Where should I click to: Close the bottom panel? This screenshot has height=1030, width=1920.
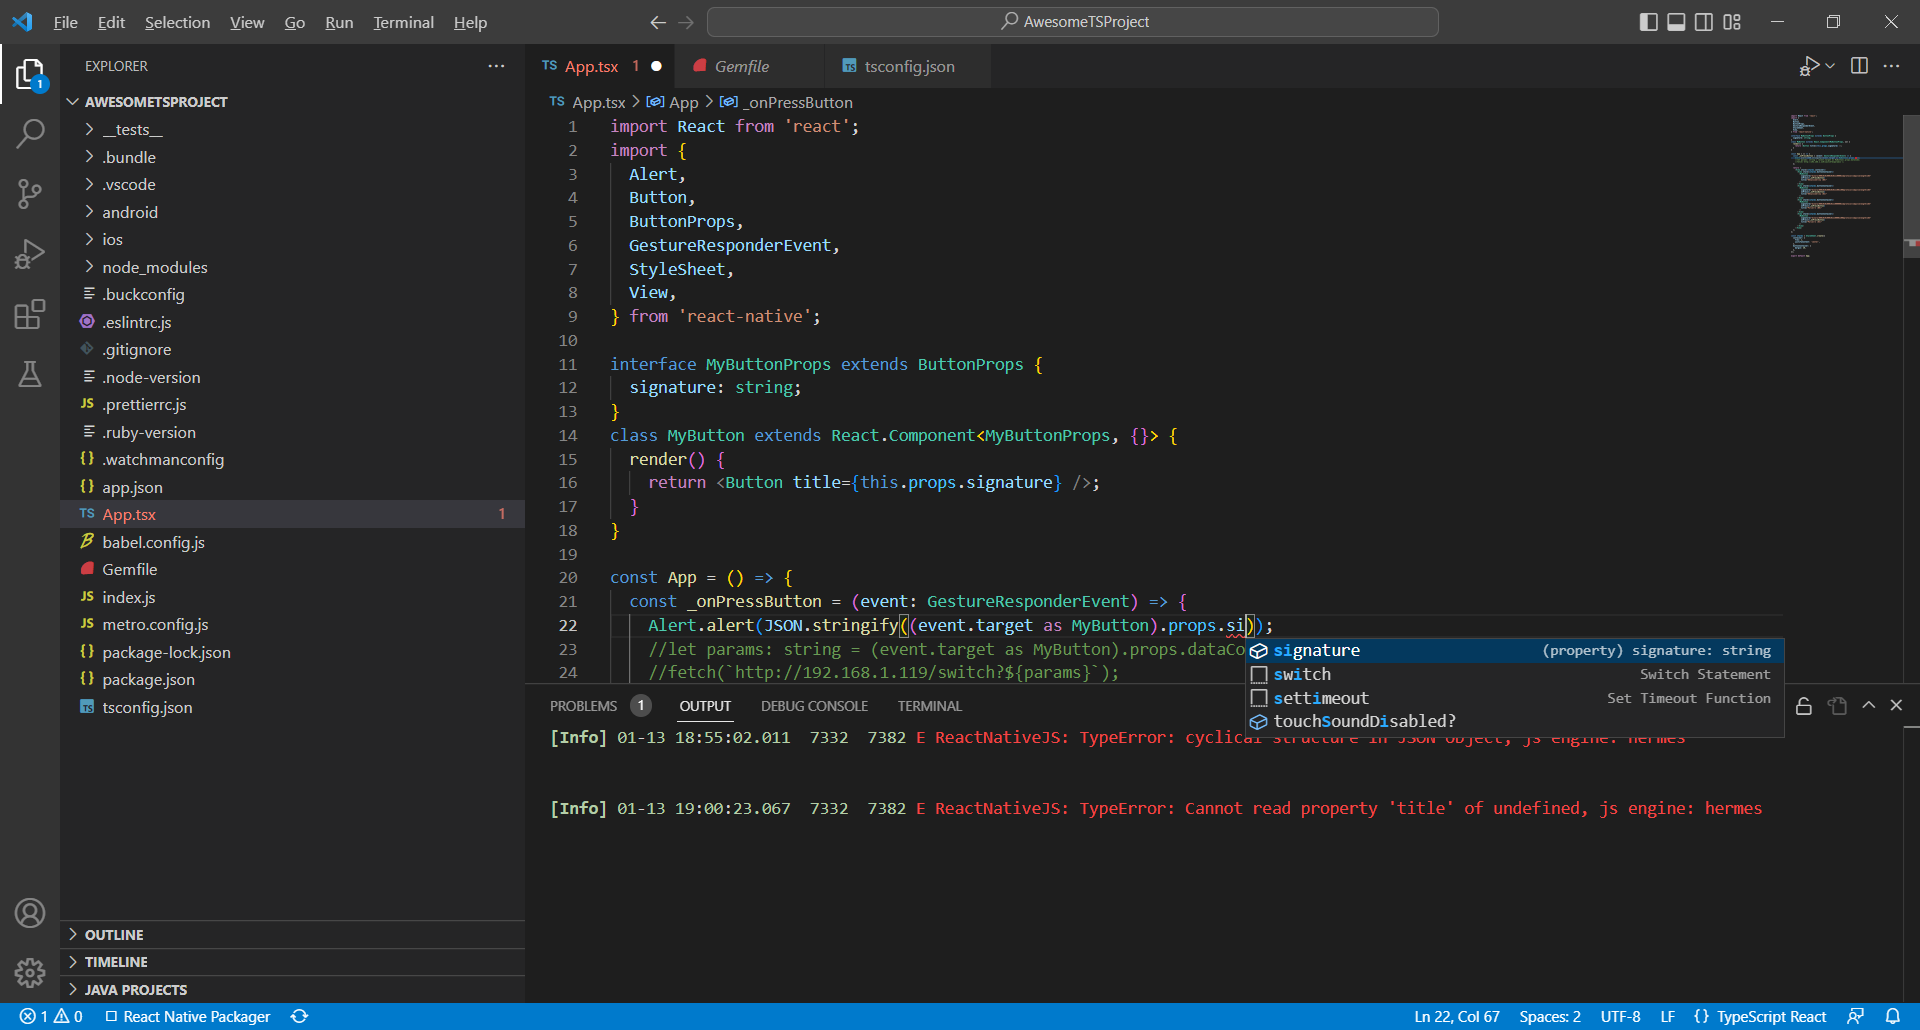1896,705
